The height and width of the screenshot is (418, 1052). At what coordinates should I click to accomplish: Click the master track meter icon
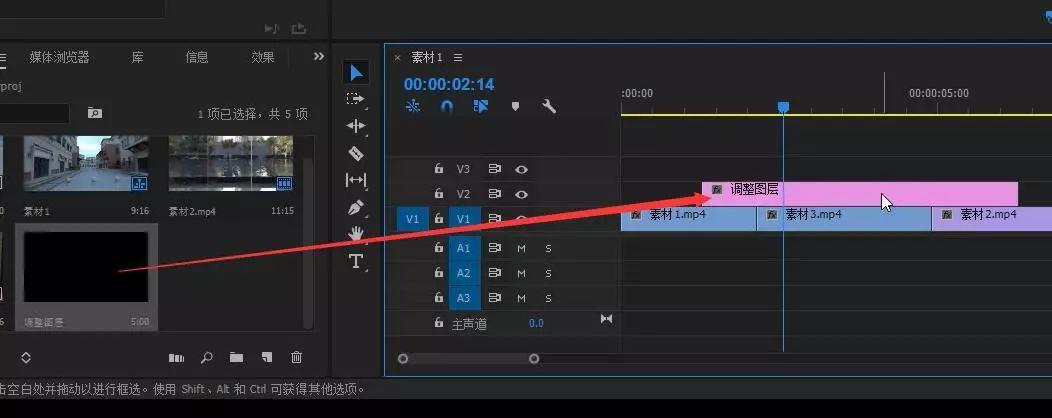coord(607,319)
